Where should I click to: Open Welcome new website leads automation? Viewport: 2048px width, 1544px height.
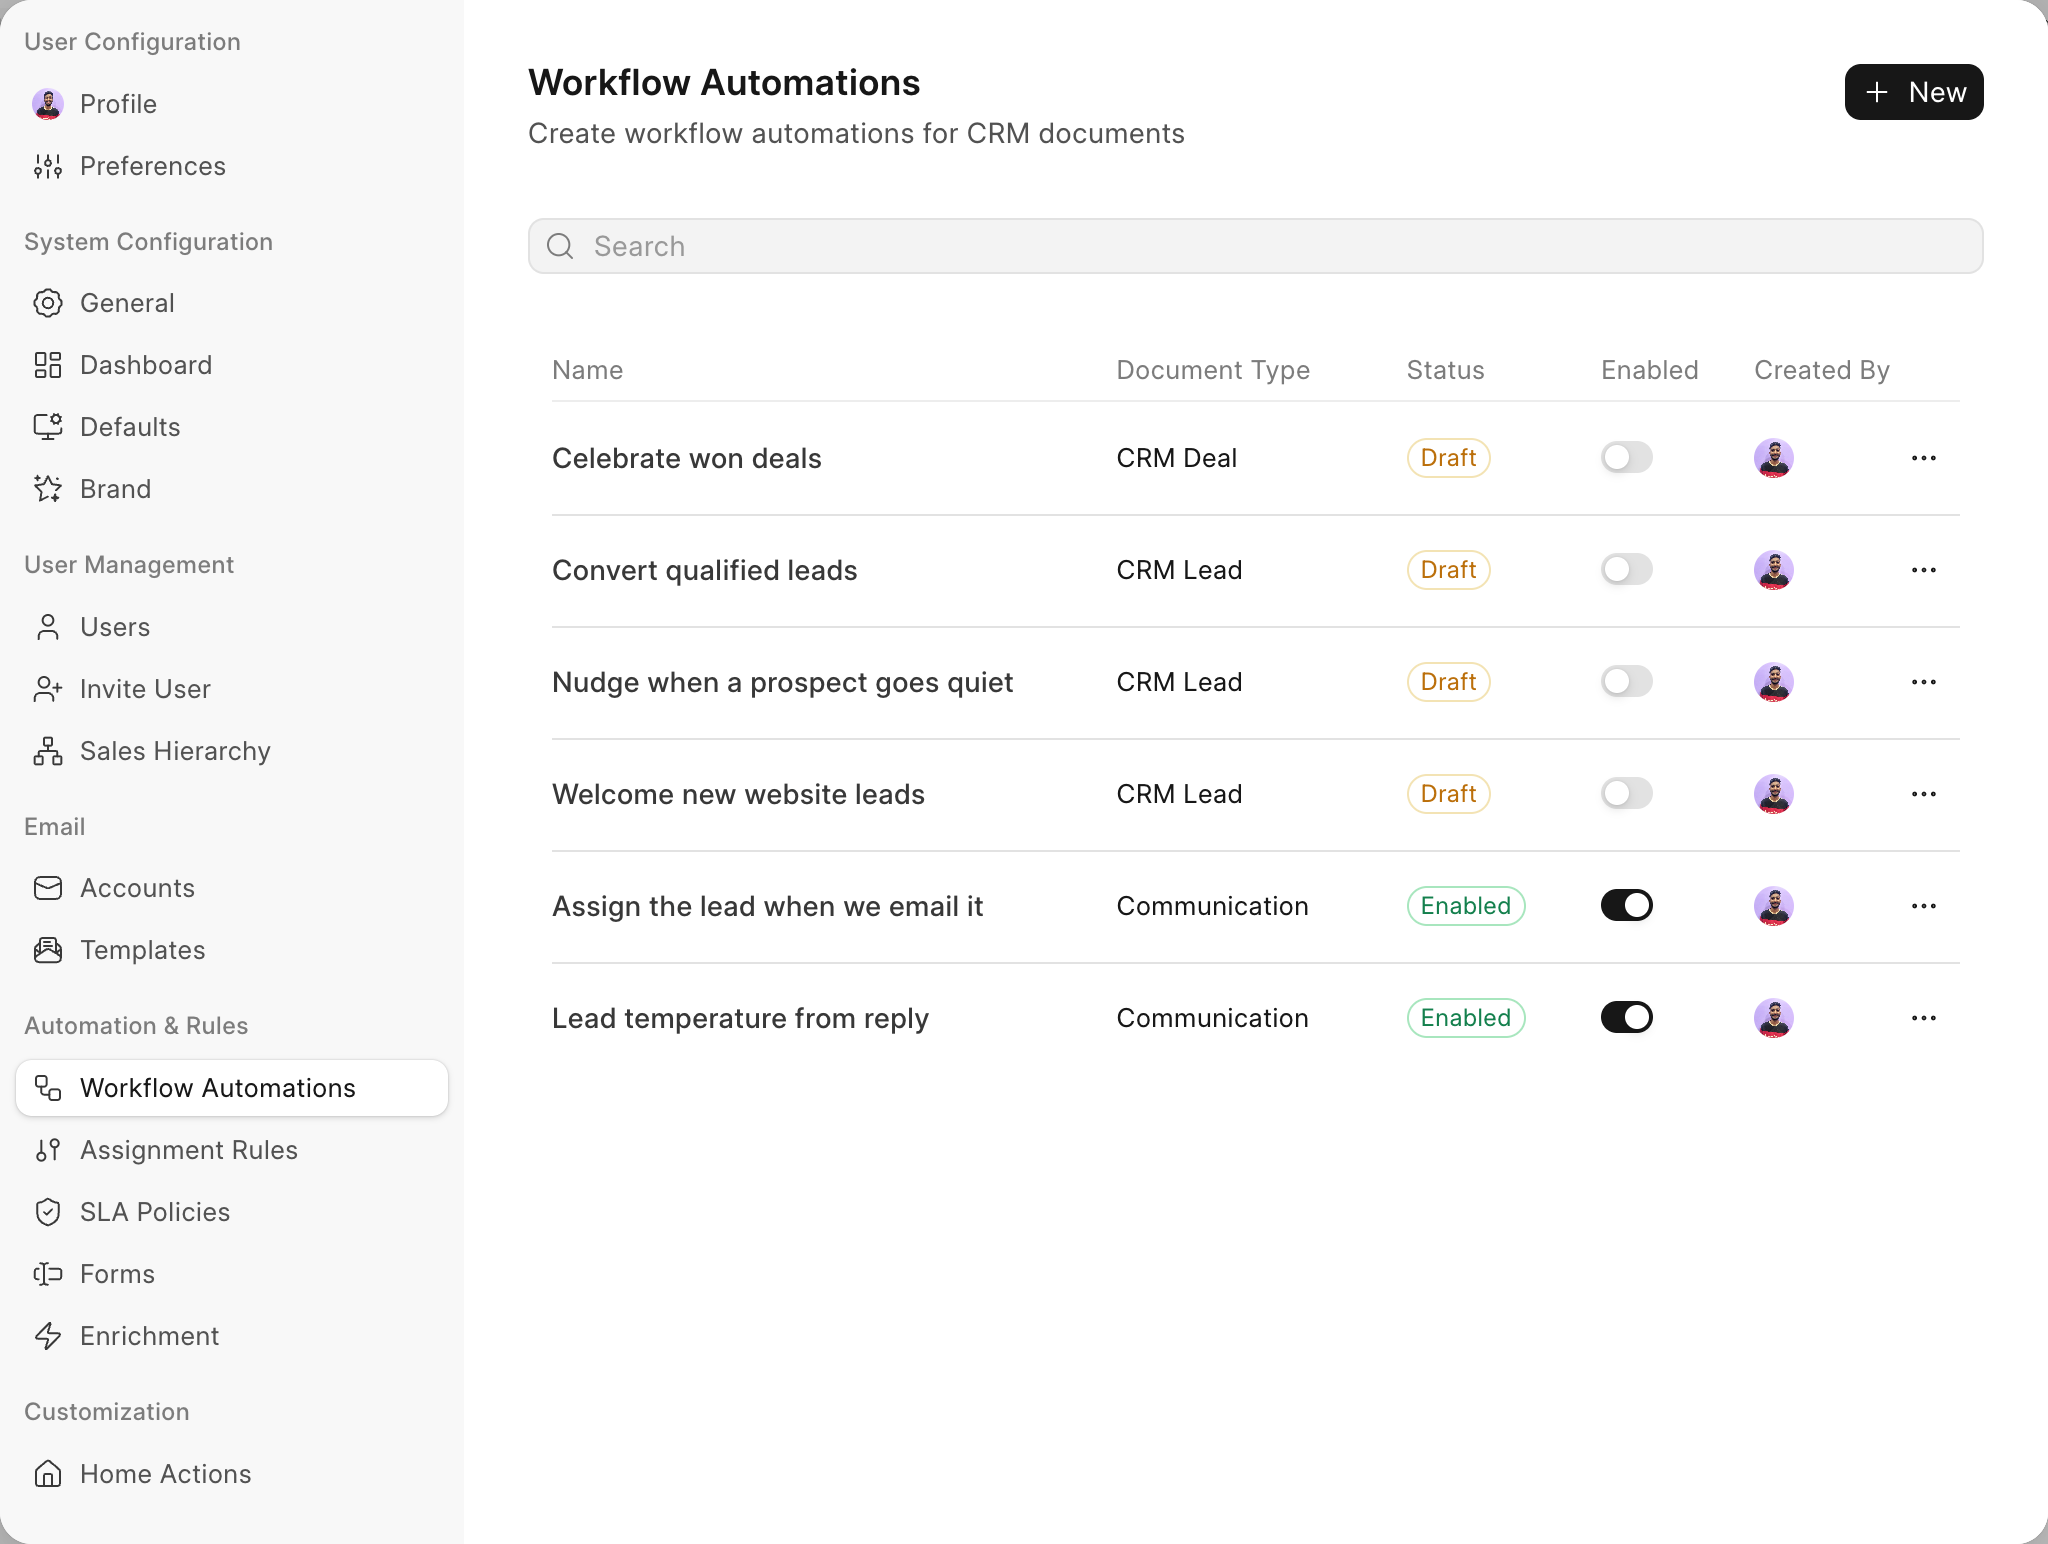click(x=738, y=794)
